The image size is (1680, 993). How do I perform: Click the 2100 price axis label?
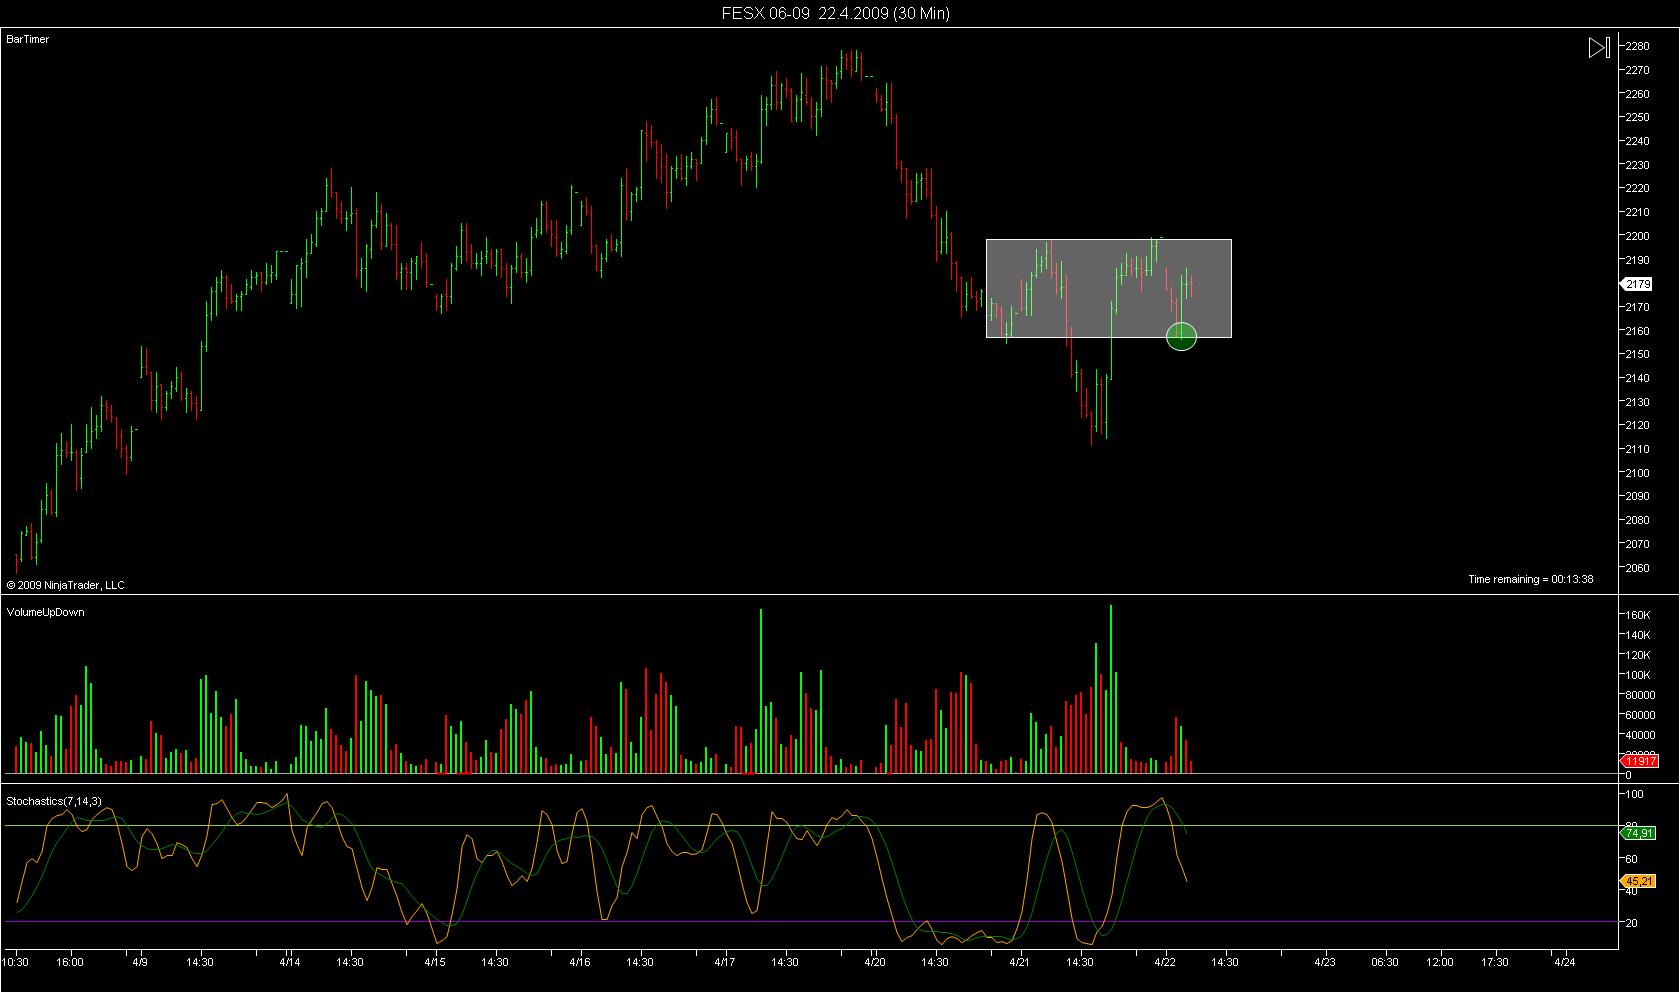point(1637,473)
